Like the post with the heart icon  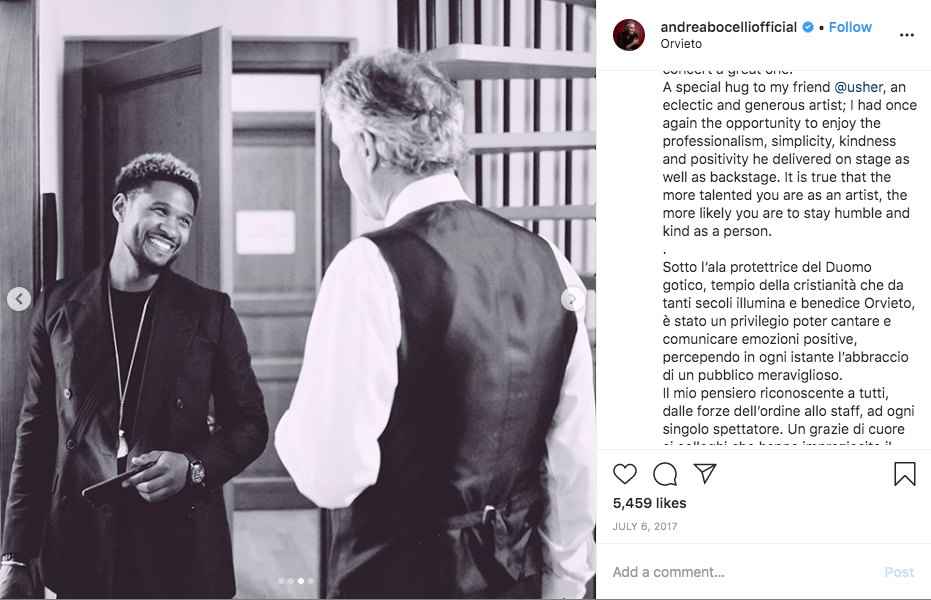[625, 474]
